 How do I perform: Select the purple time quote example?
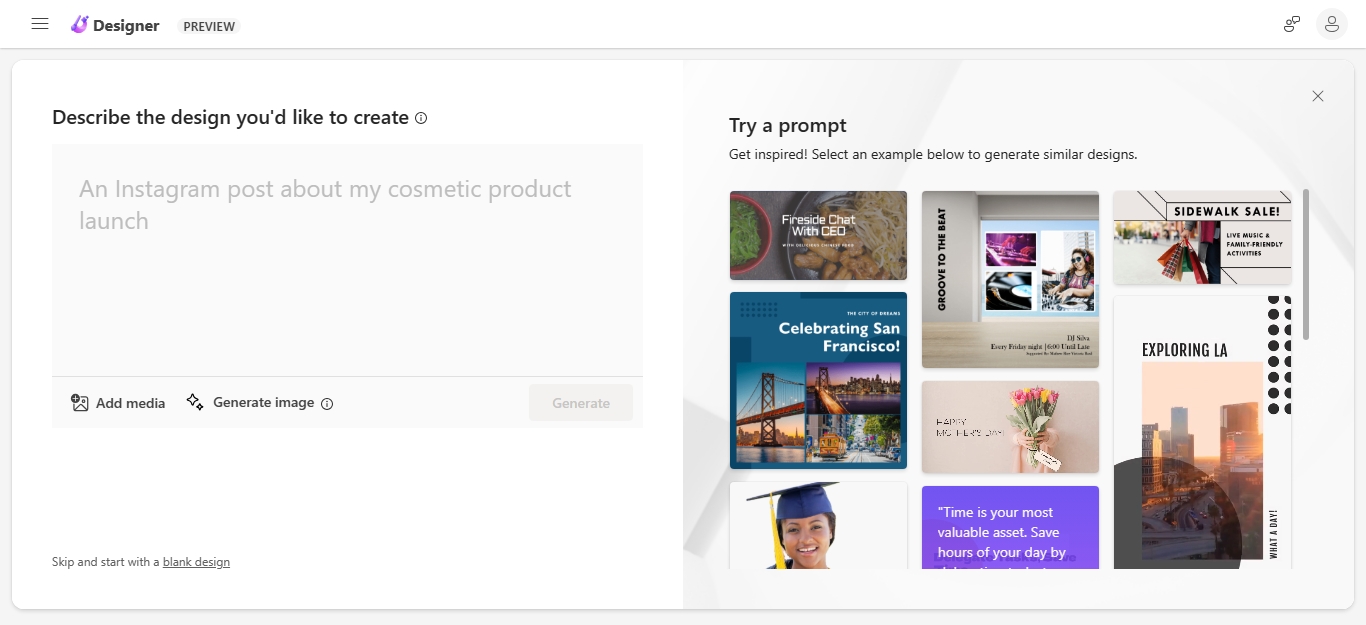1010,528
